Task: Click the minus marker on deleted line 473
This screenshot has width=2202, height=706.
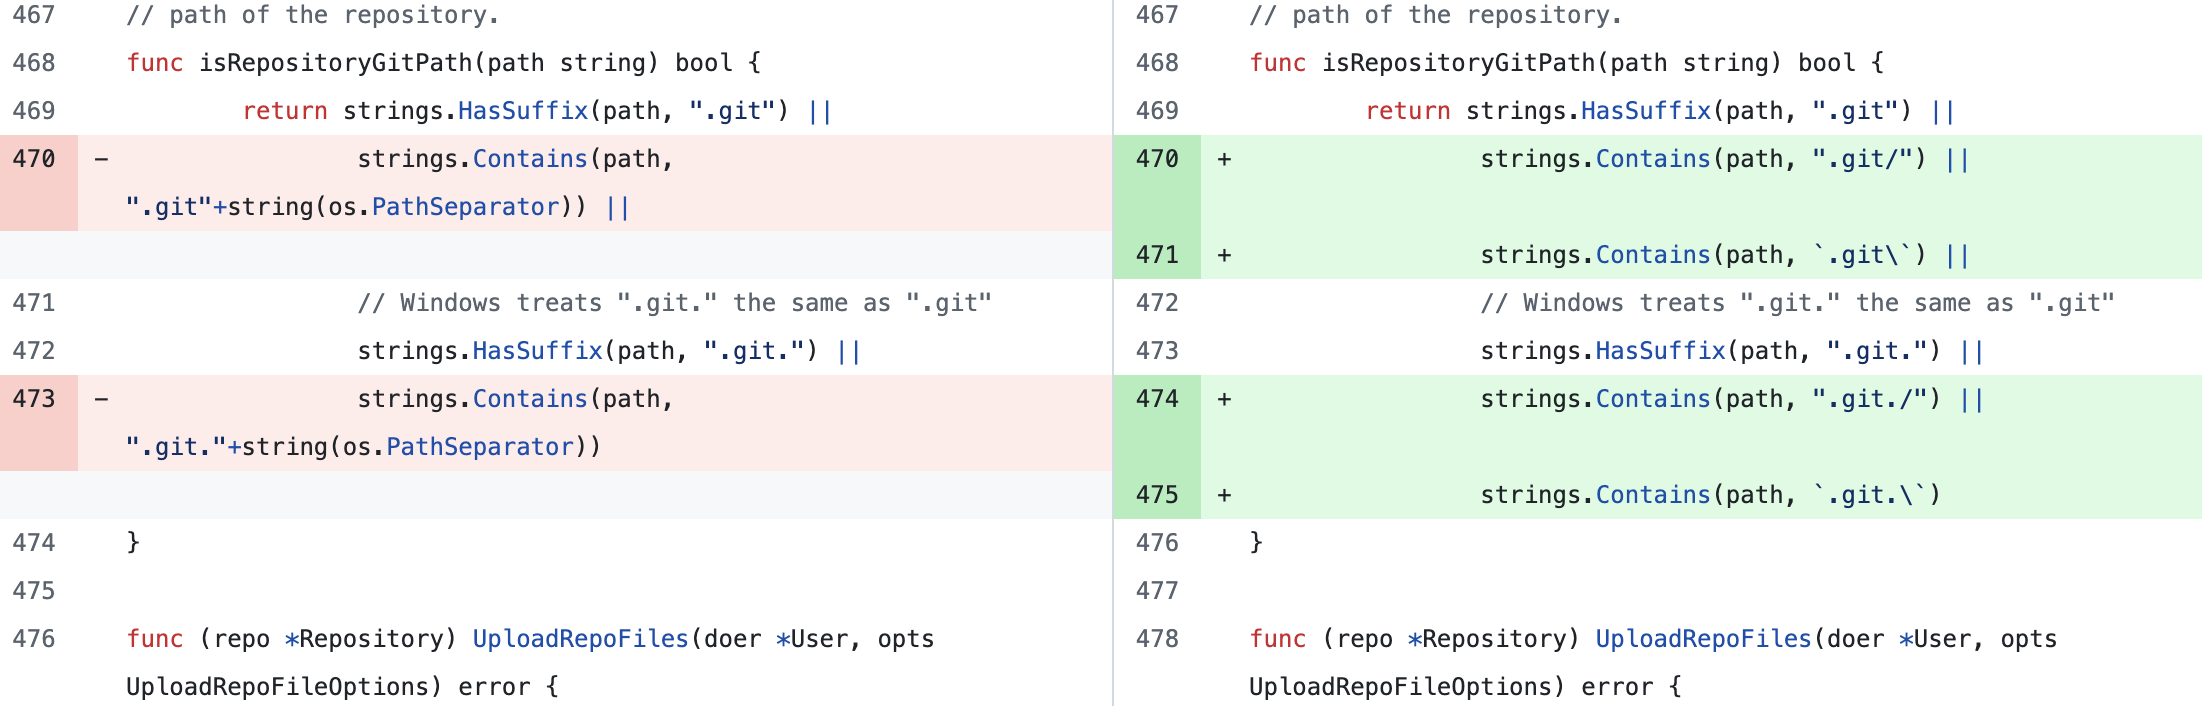Action: point(101,399)
